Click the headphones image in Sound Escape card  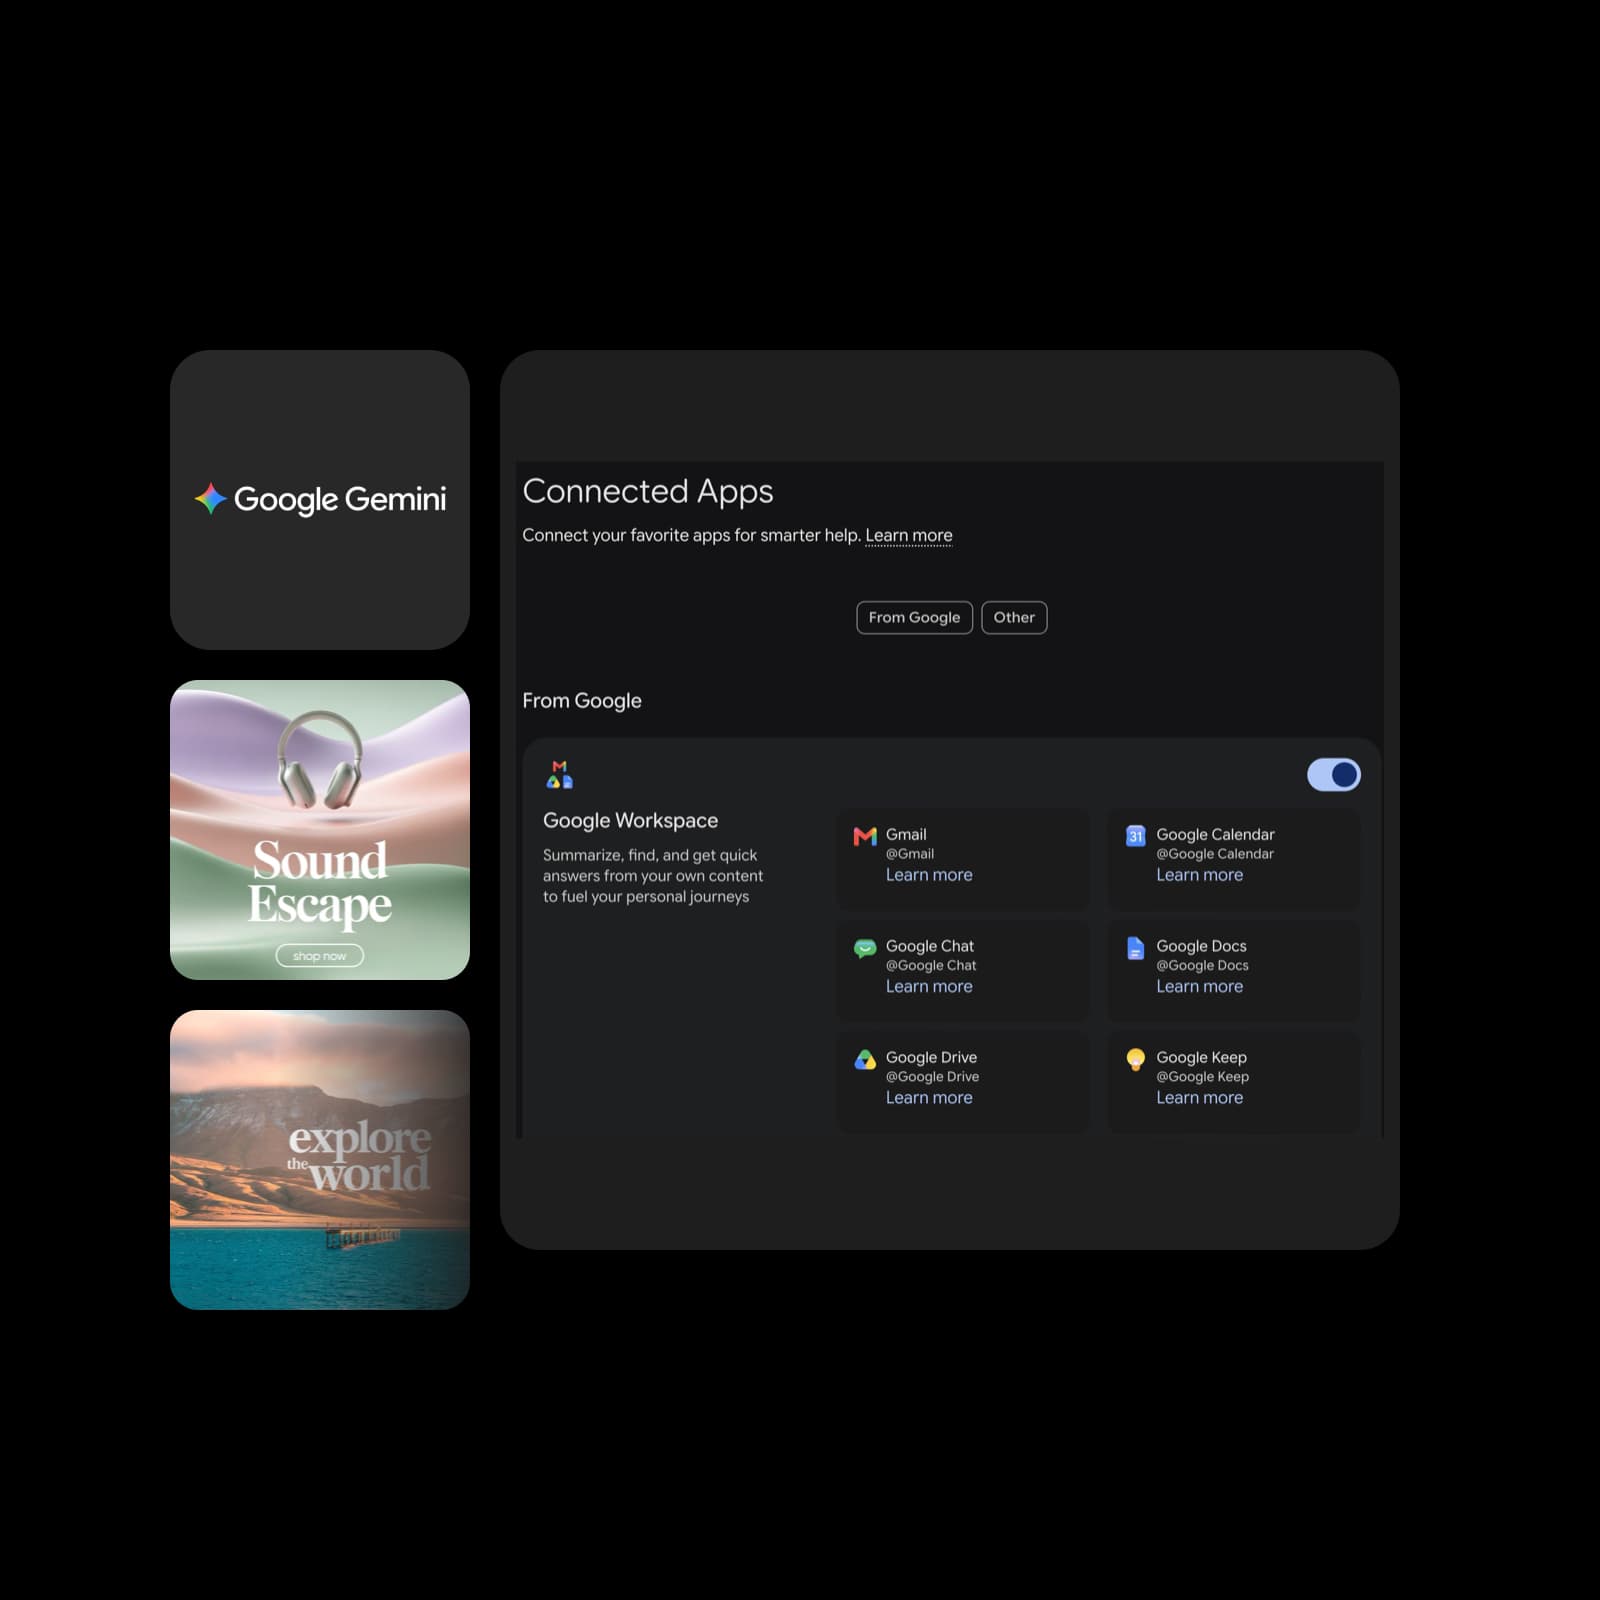coord(320,760)
